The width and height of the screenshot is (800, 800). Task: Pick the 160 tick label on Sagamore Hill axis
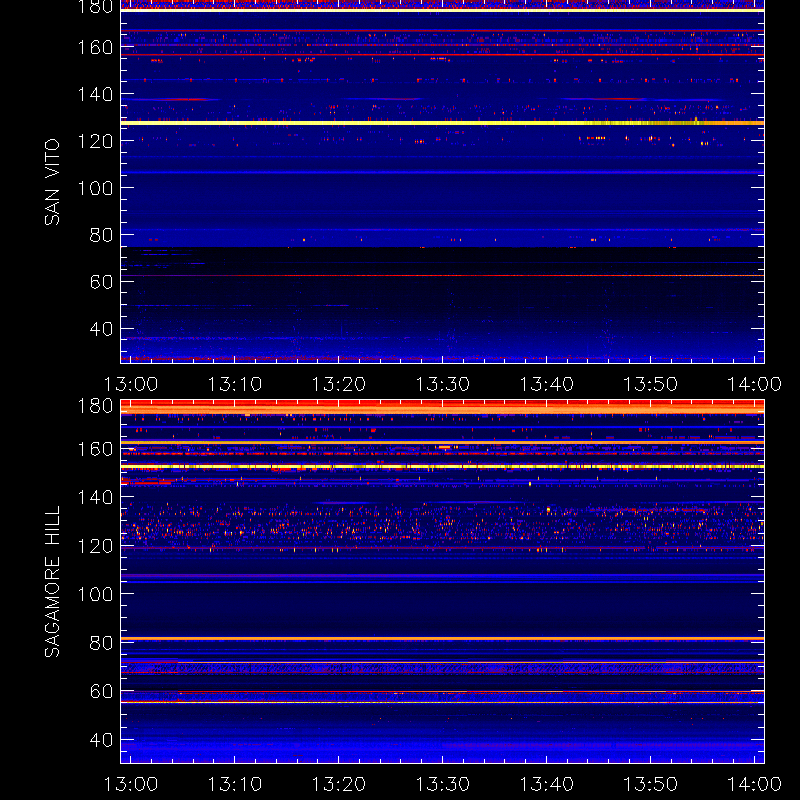[x=95, y=449]
